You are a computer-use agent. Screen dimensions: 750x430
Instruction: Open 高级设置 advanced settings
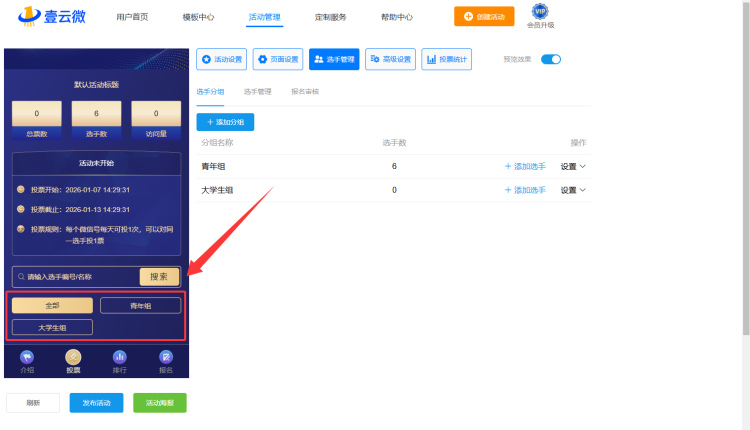[x=390, y=59]
